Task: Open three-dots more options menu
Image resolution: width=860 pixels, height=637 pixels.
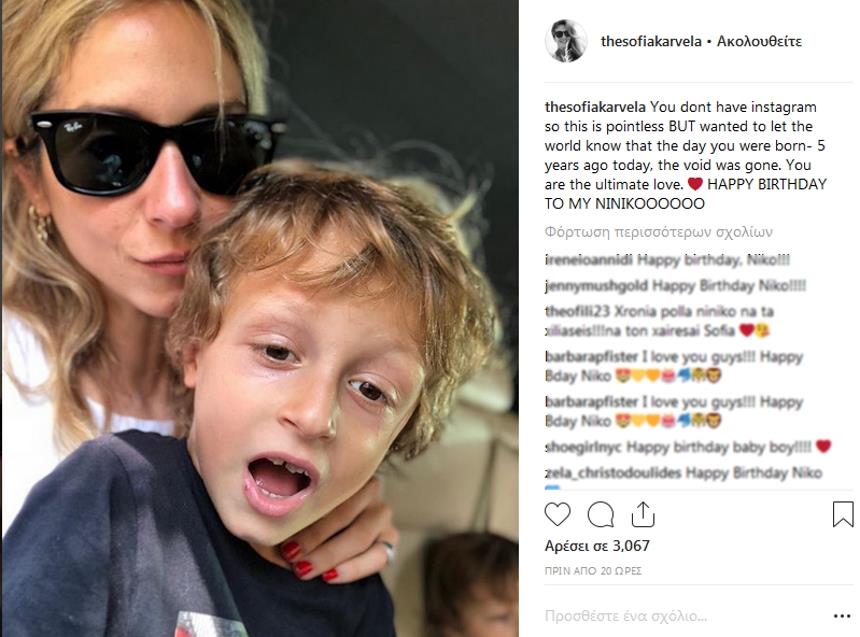Action: (x=842, y=616)
